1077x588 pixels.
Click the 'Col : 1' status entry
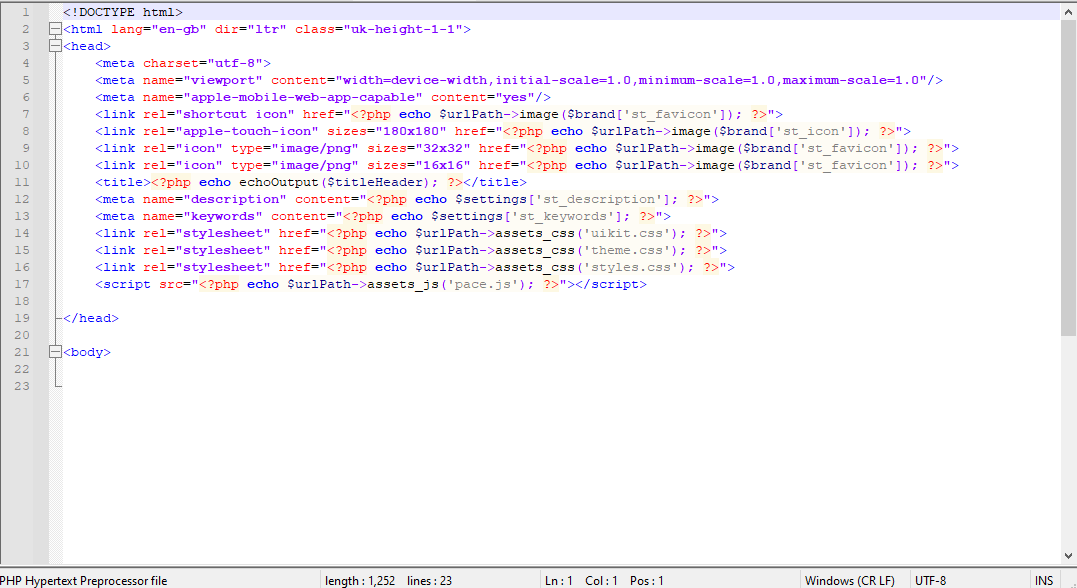pyautogui.click(x=601, y=580)
